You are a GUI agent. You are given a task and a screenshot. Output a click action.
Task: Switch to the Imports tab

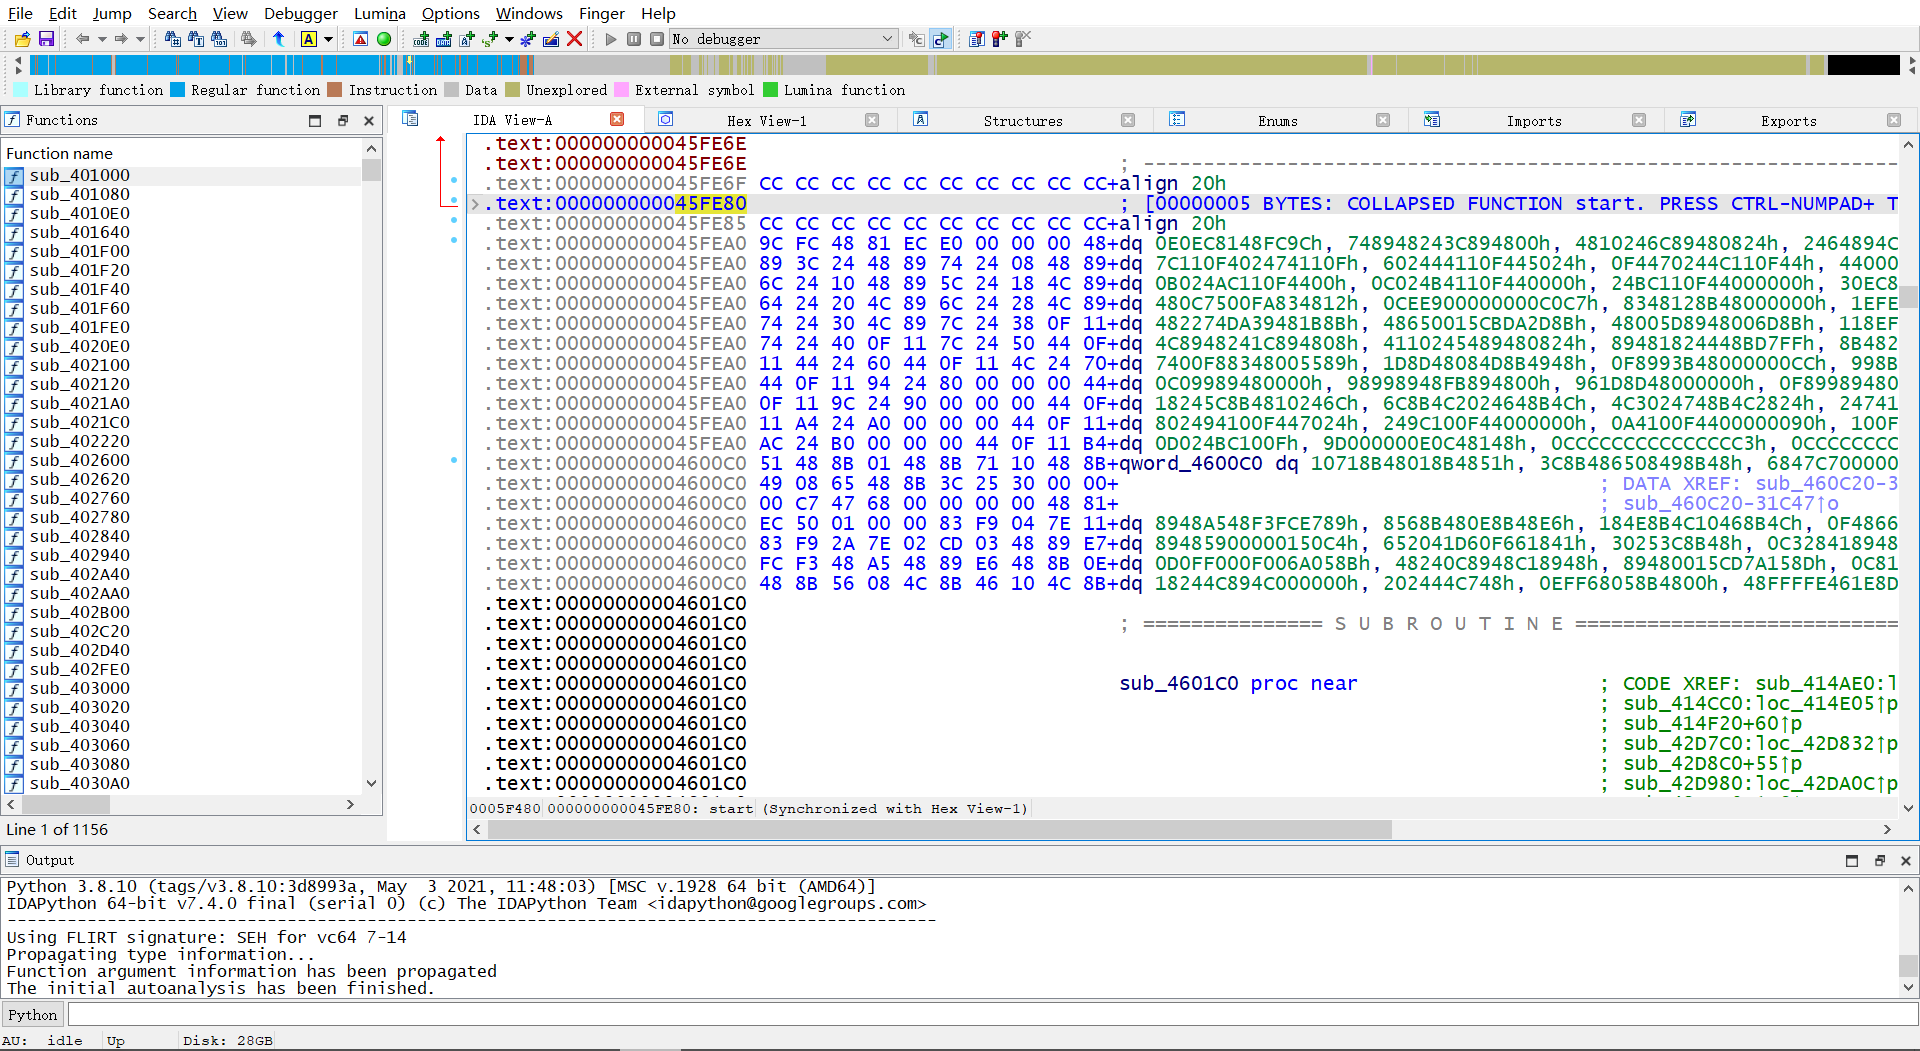click(1533, 121)
